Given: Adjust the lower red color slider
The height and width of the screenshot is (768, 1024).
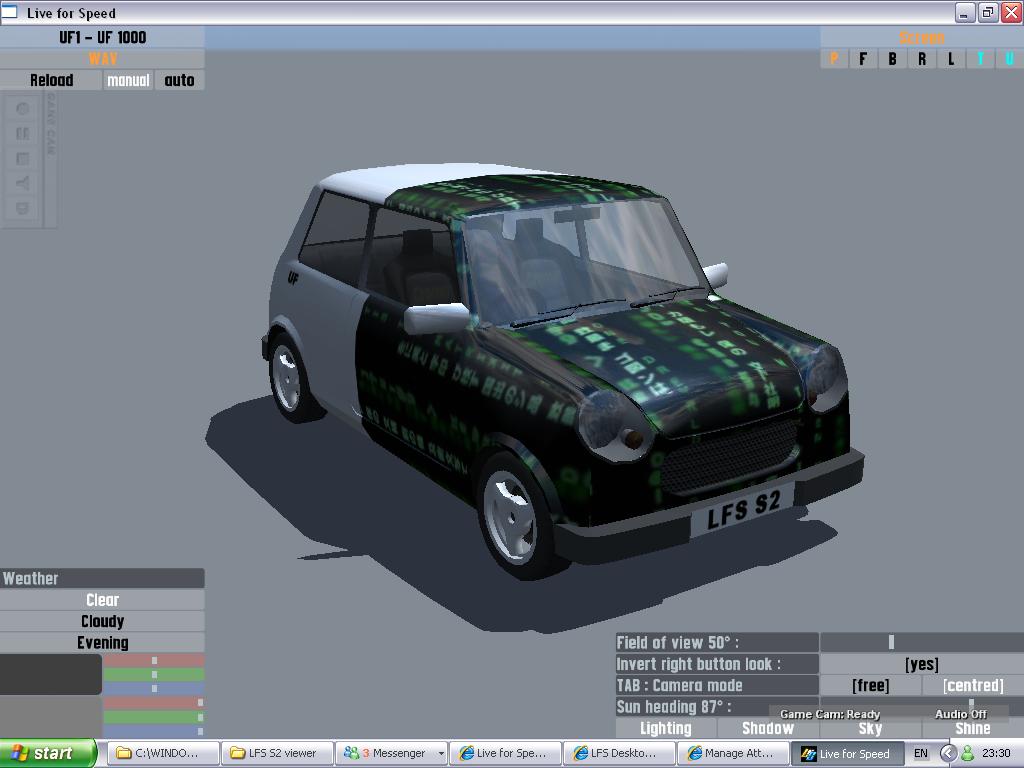Looking at the screenshot, I should coord(154,703).
